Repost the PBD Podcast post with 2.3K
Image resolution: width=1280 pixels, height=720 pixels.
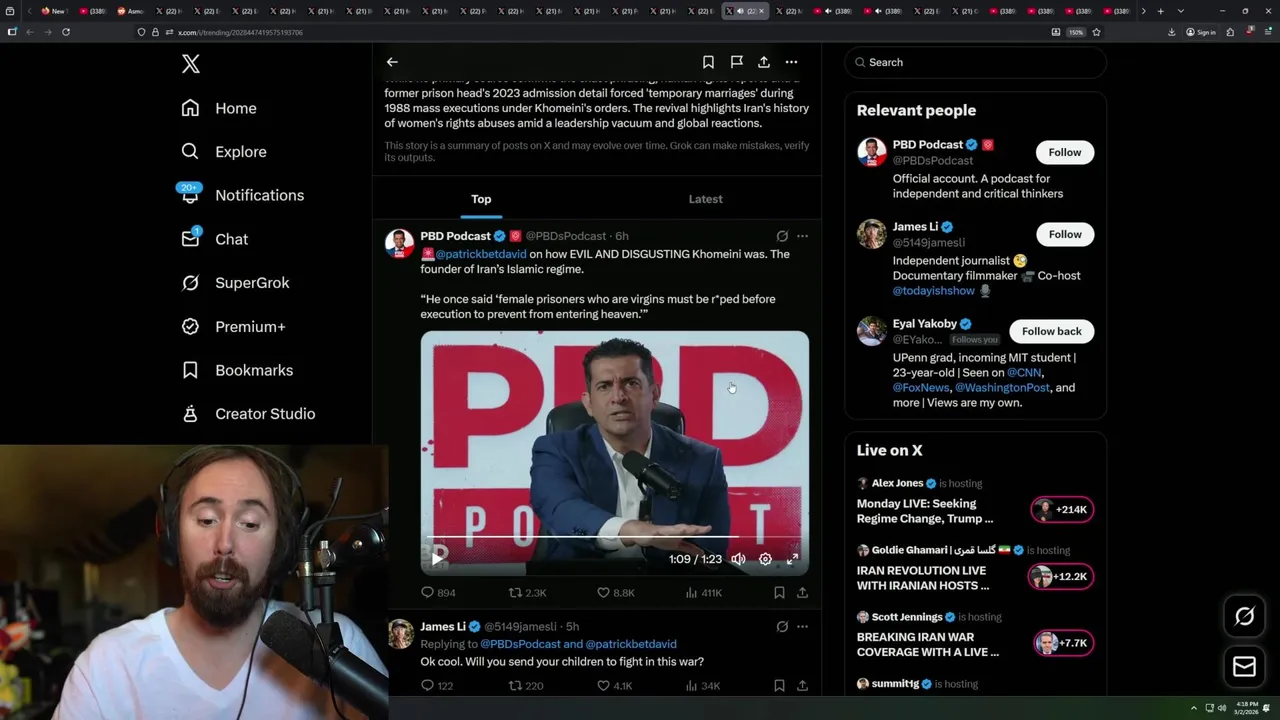[x=528, y=593]
